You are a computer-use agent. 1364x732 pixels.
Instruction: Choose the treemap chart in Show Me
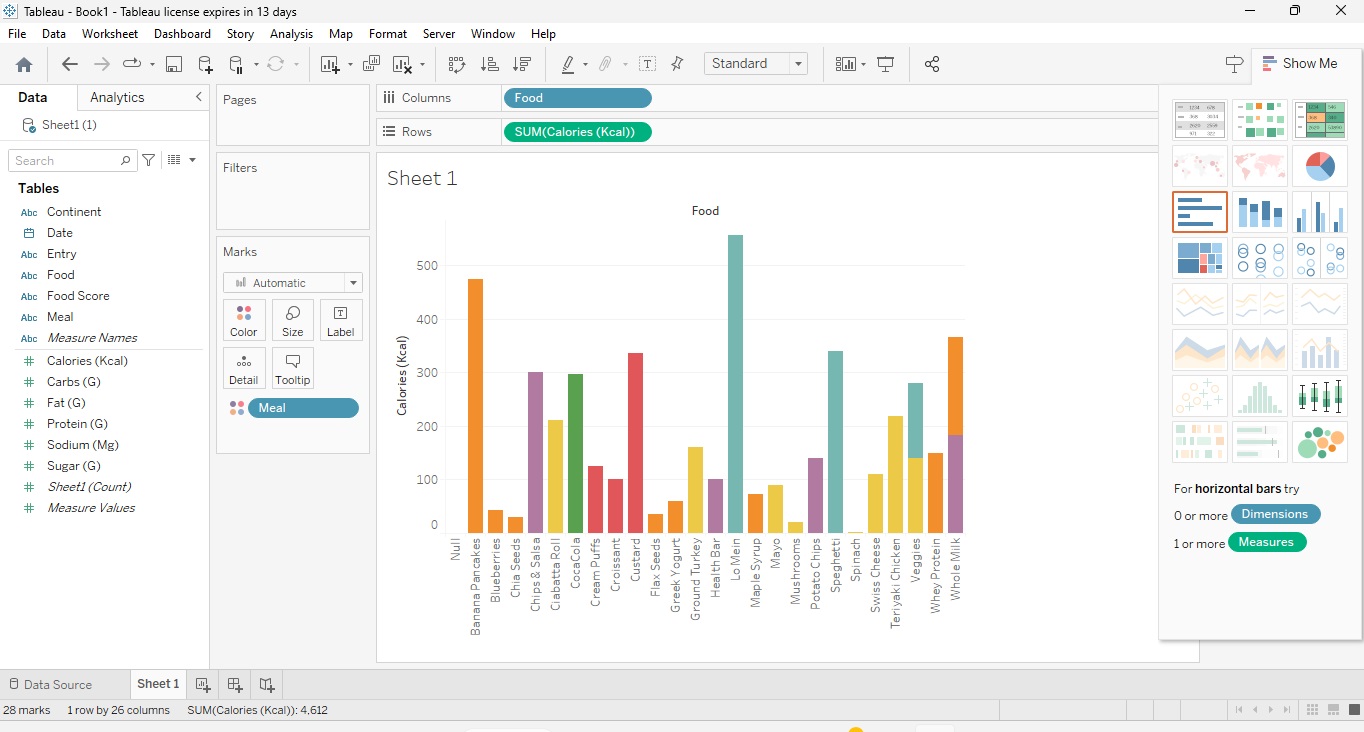pos(1200,258)
